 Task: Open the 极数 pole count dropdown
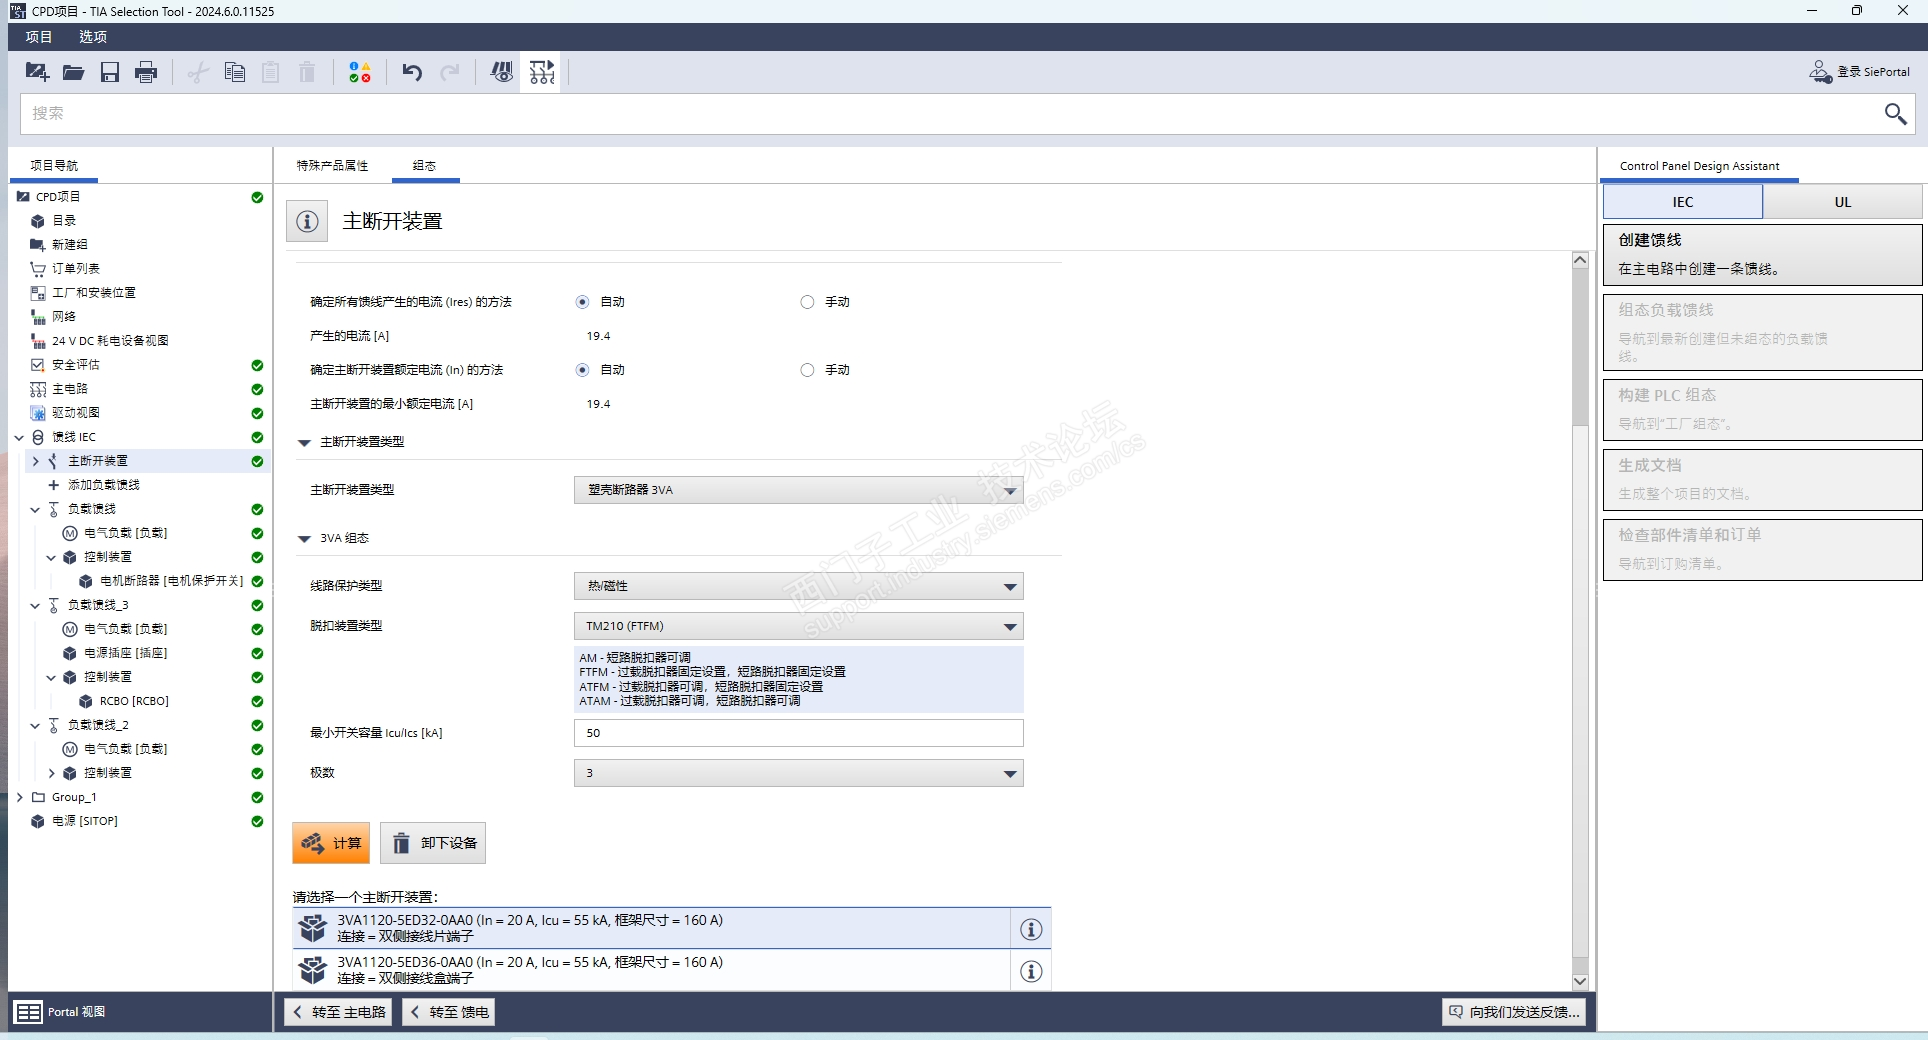(798, 773)
